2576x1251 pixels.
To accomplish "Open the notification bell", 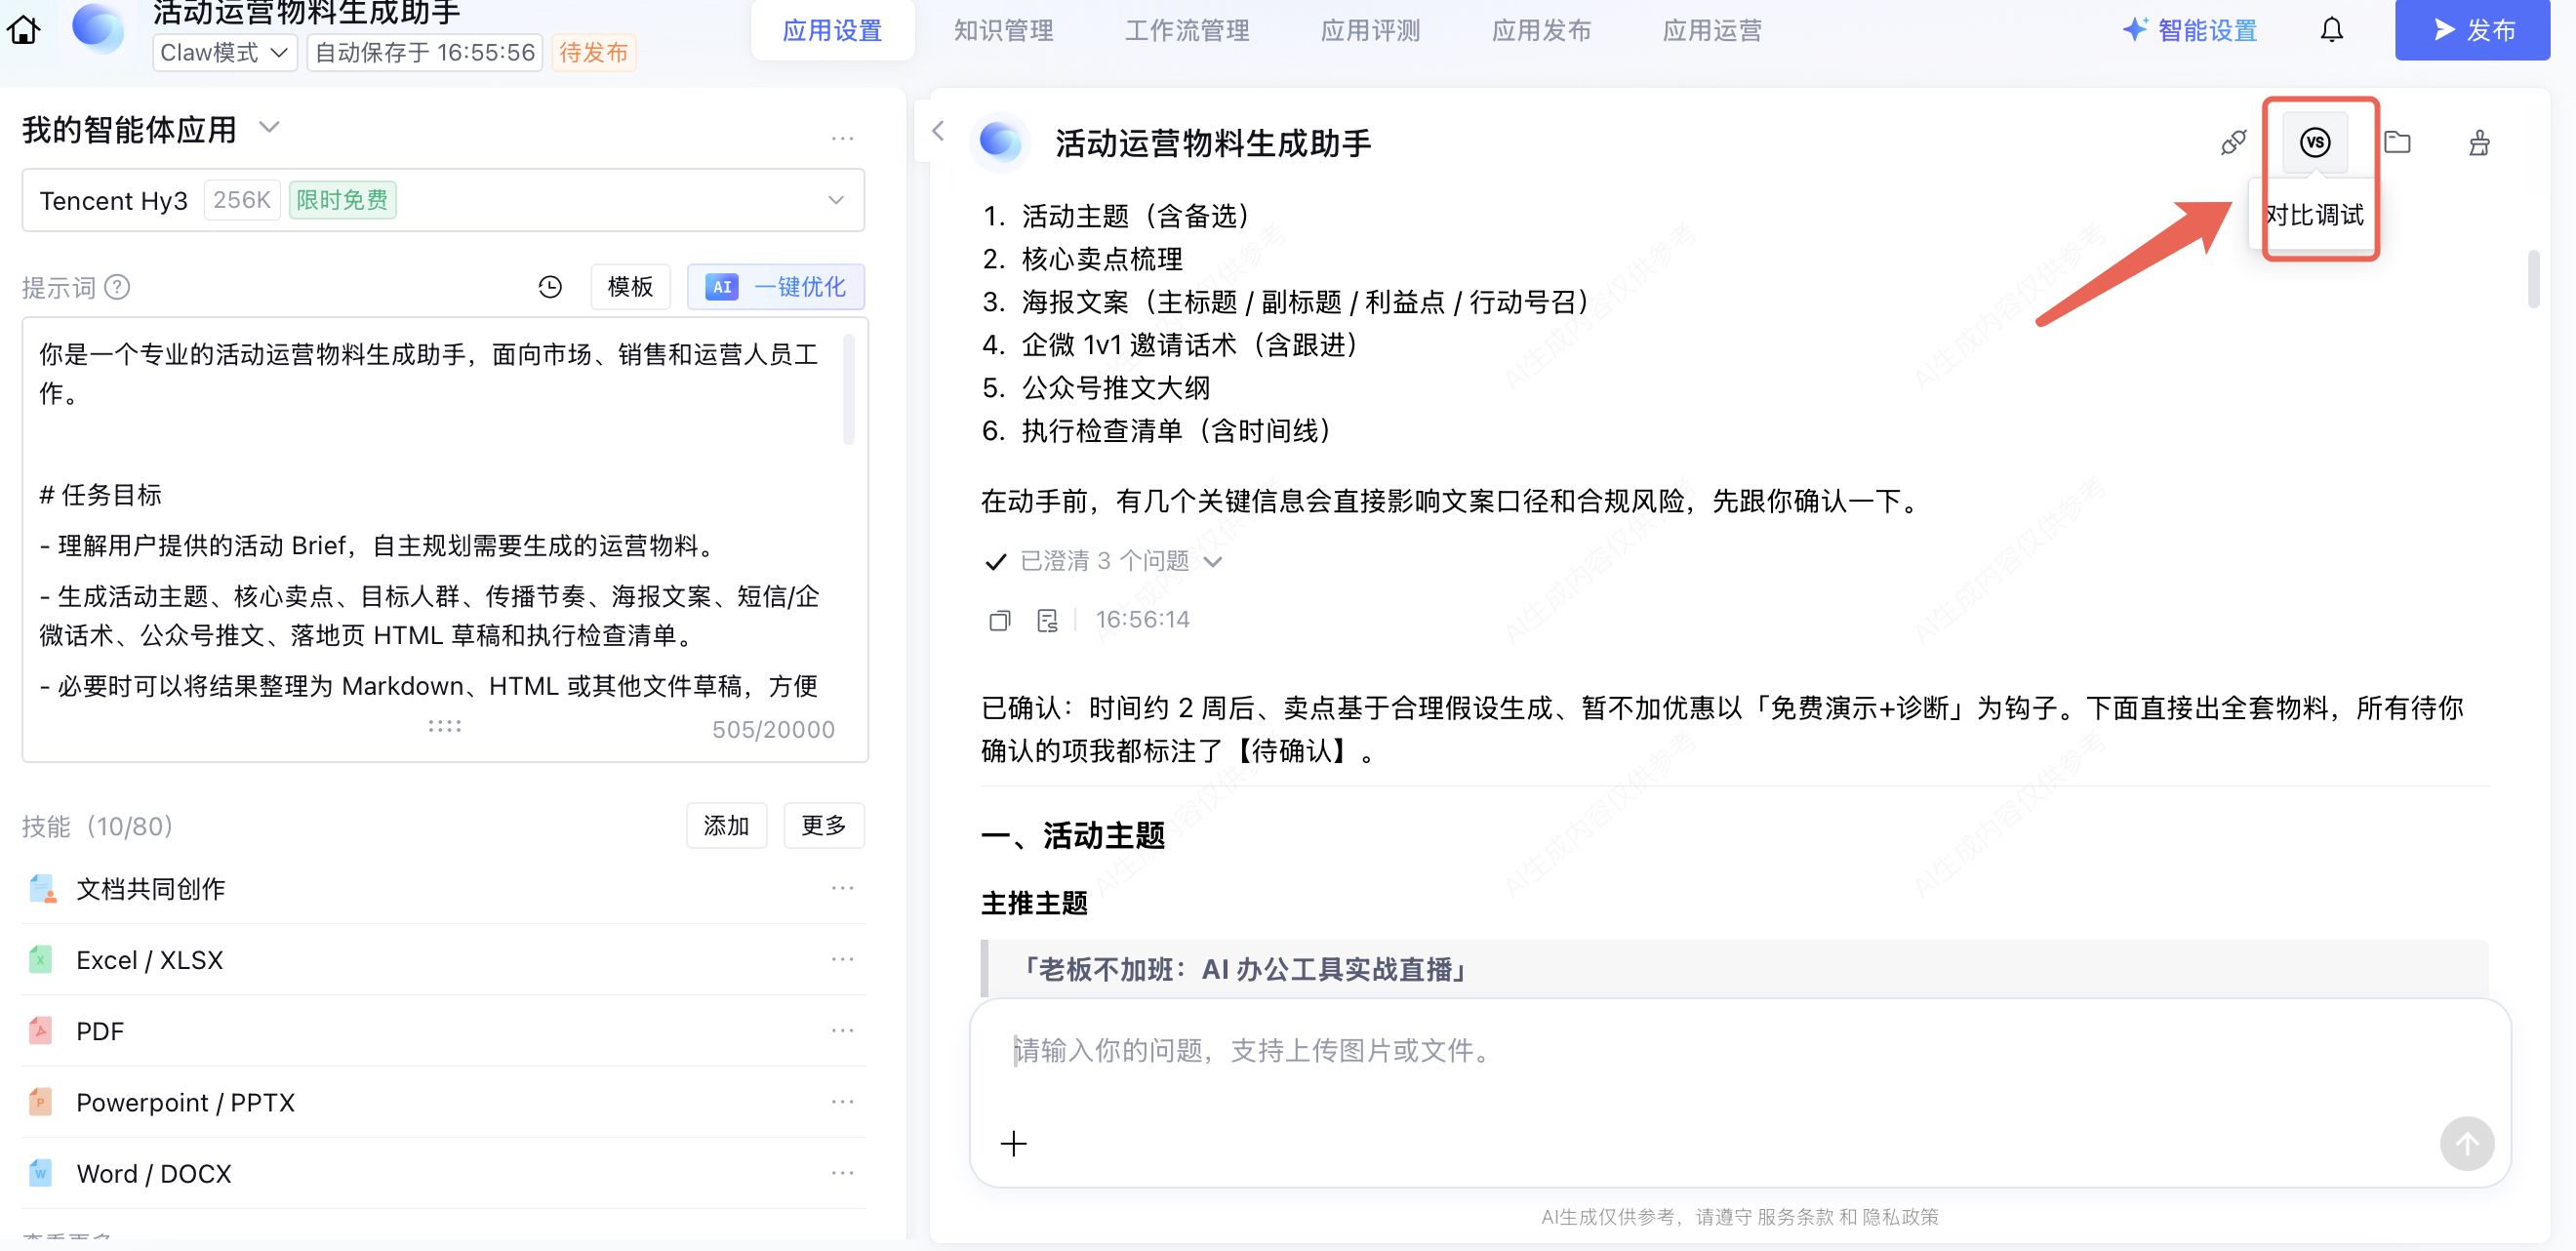I will tap(2331, 30).
